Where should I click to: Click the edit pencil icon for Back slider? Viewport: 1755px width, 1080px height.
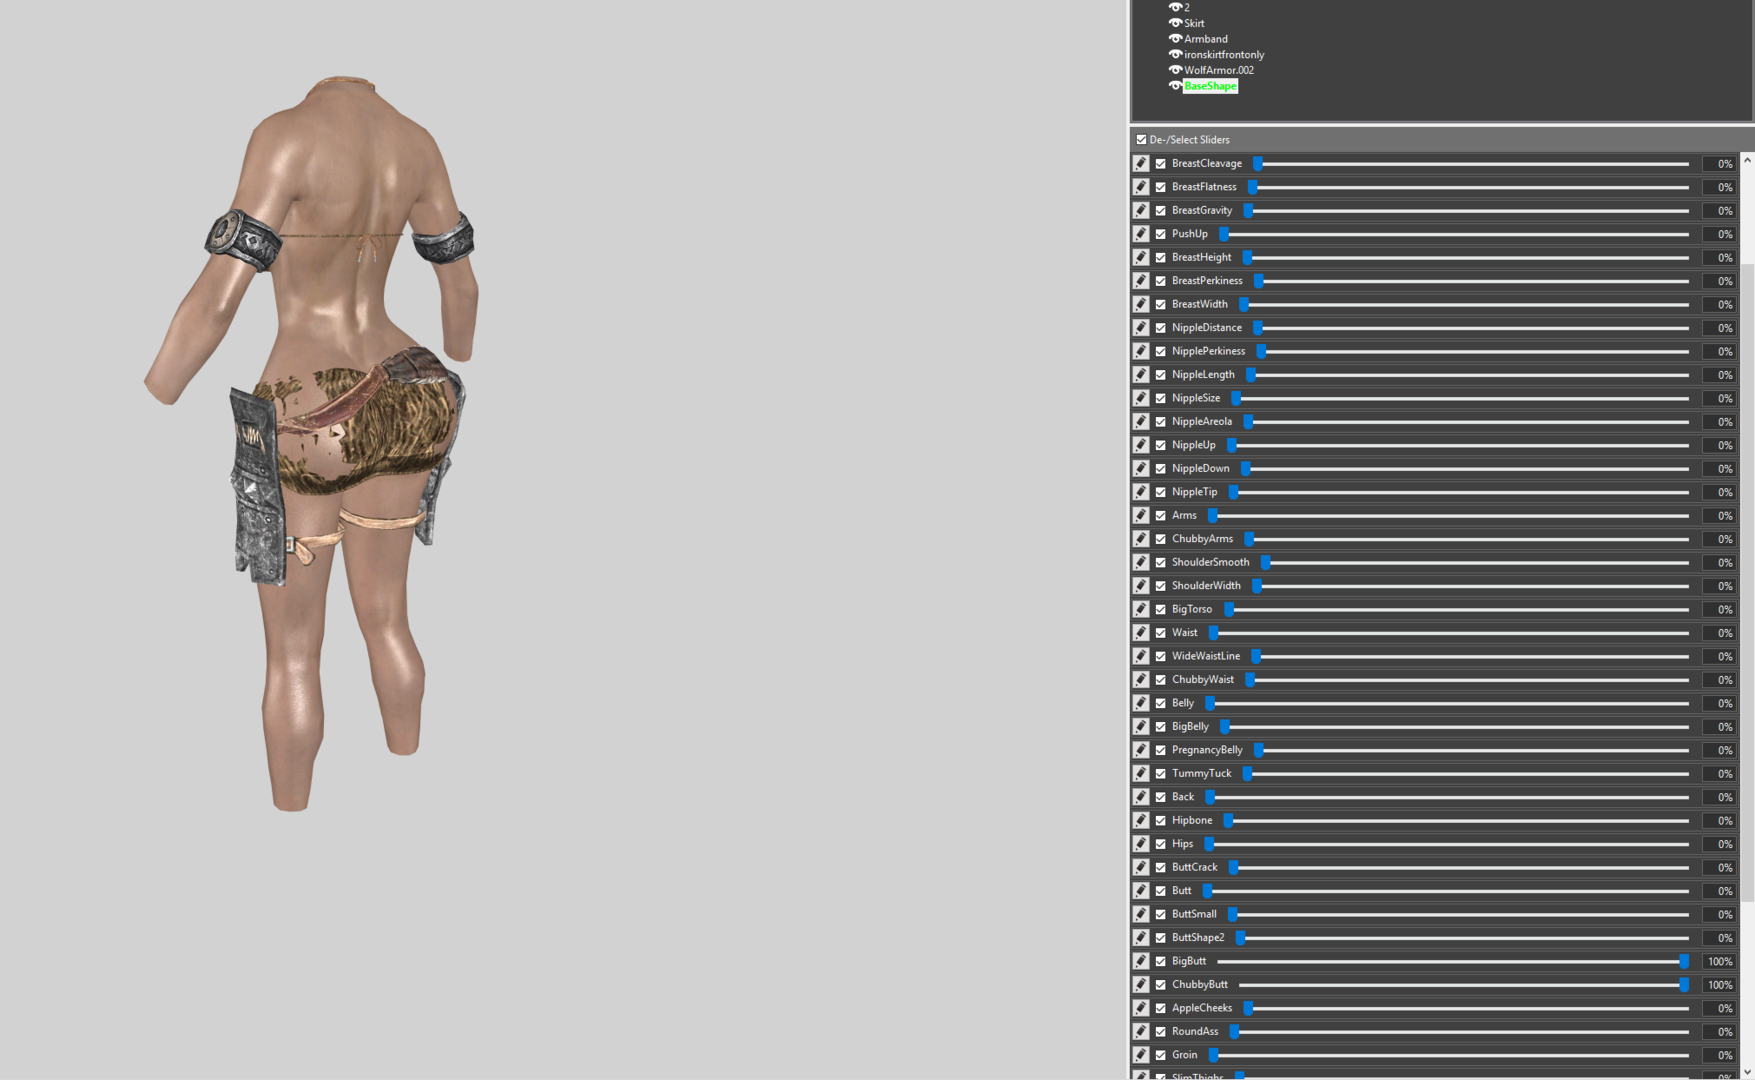1141,797
